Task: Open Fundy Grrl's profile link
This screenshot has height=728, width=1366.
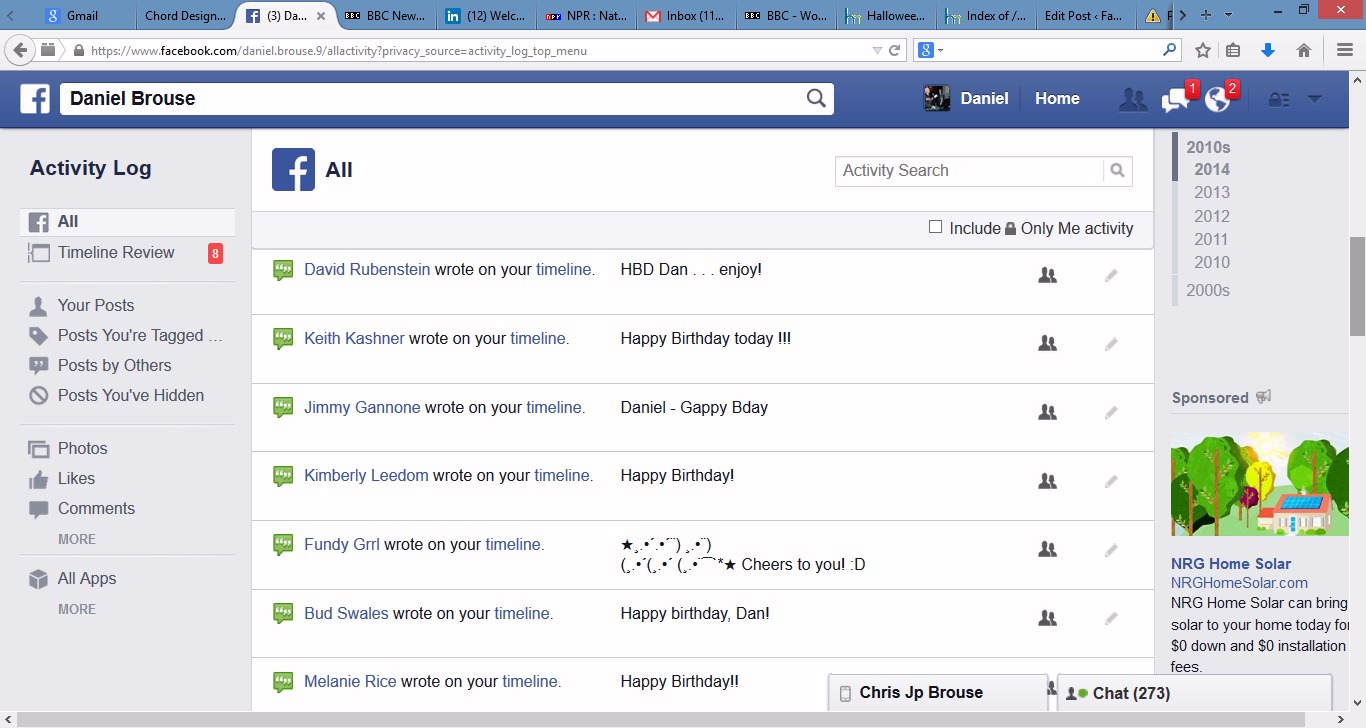Action: coord(342,545)
